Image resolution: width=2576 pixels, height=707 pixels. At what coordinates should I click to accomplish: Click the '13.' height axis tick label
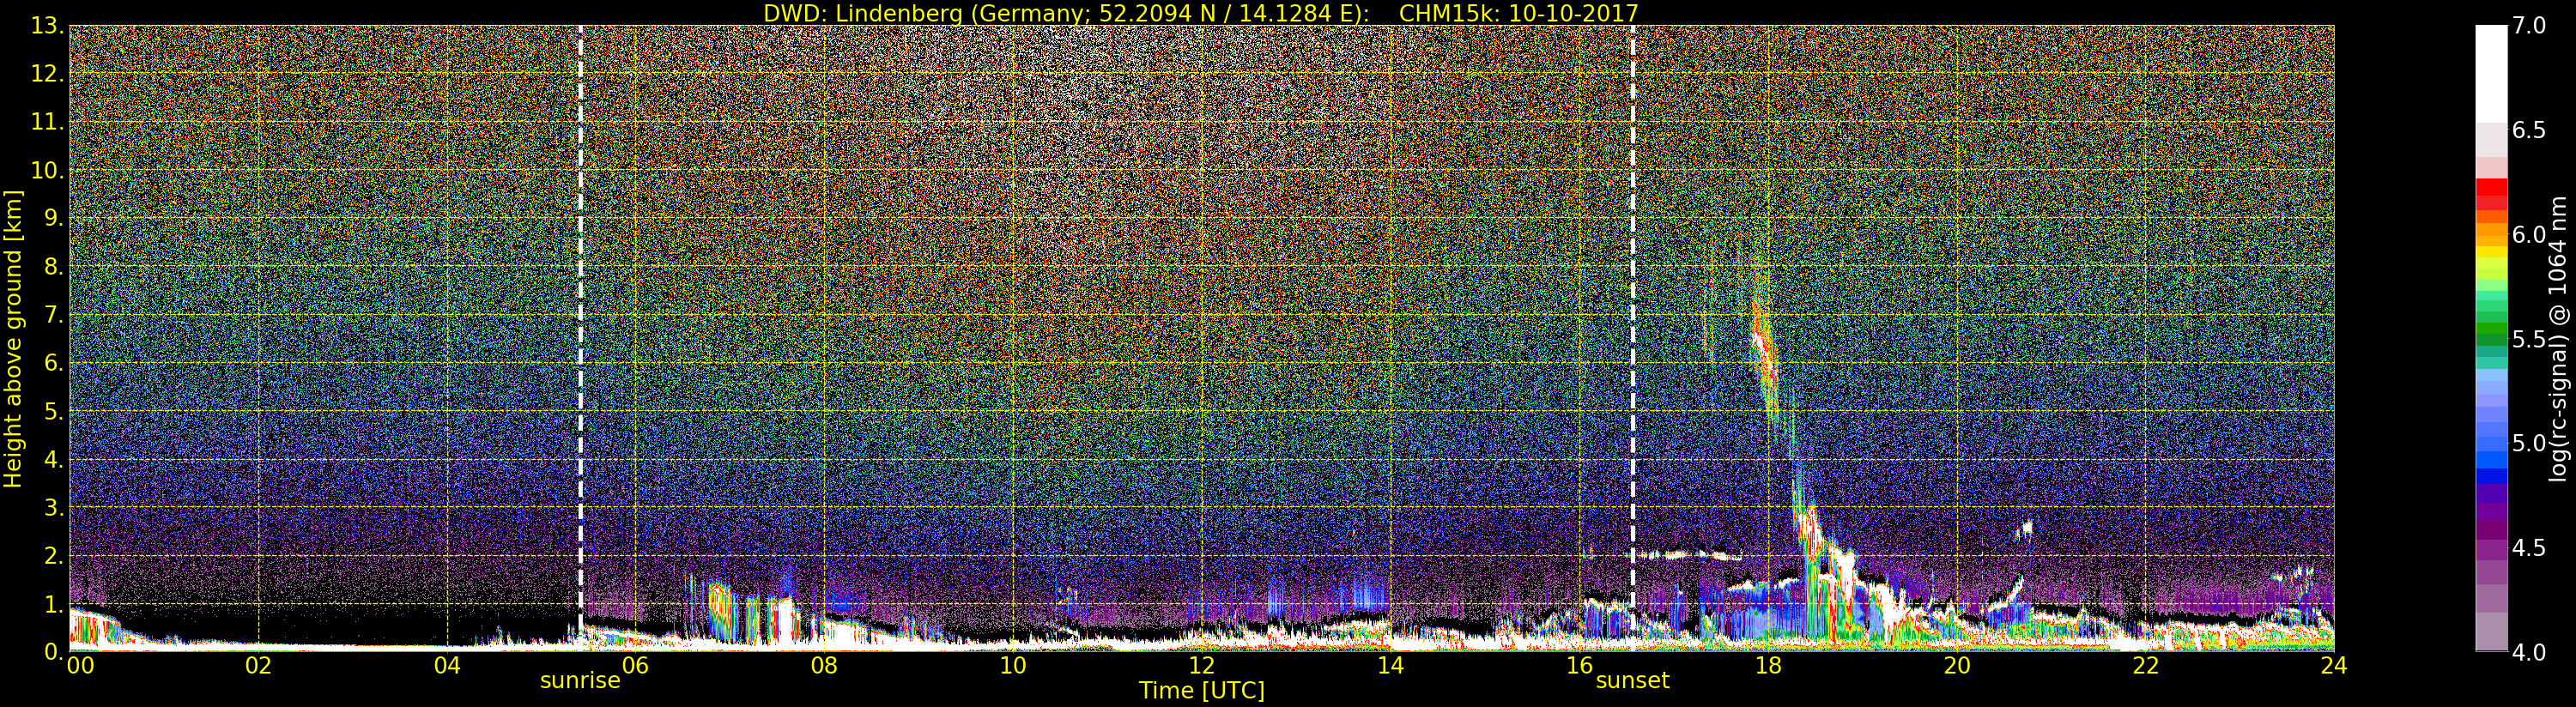pos(48,26)
